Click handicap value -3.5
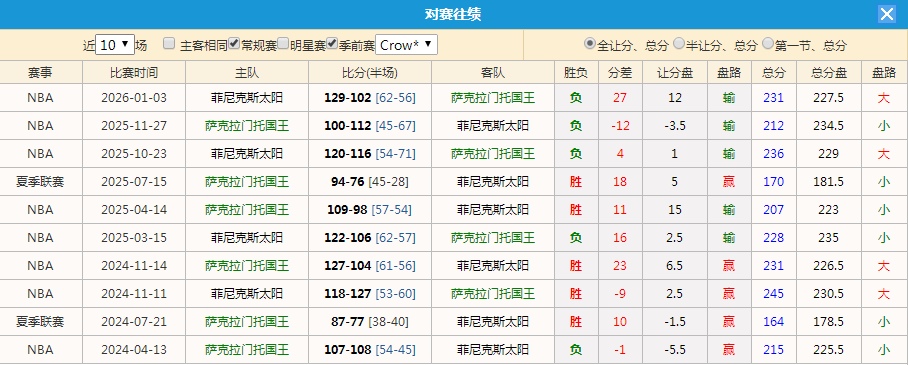This screenshot has height=365, width=908. point(675,126)
